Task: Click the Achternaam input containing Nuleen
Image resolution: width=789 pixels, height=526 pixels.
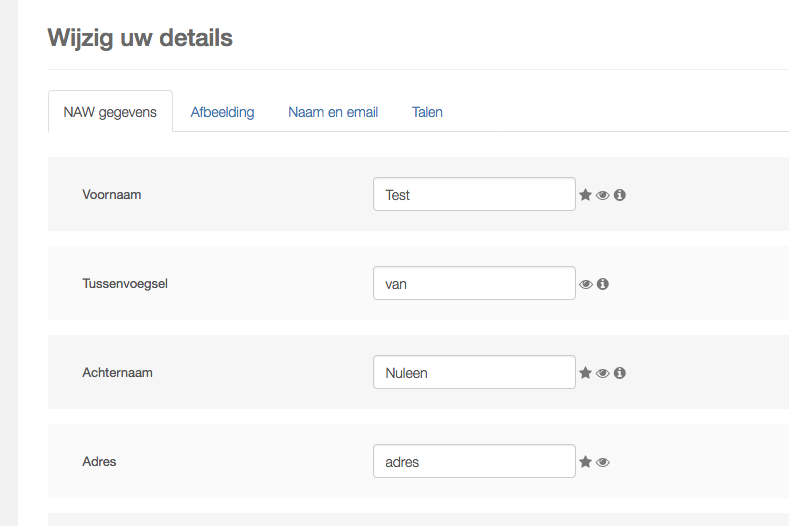Action: pos(474,373)
